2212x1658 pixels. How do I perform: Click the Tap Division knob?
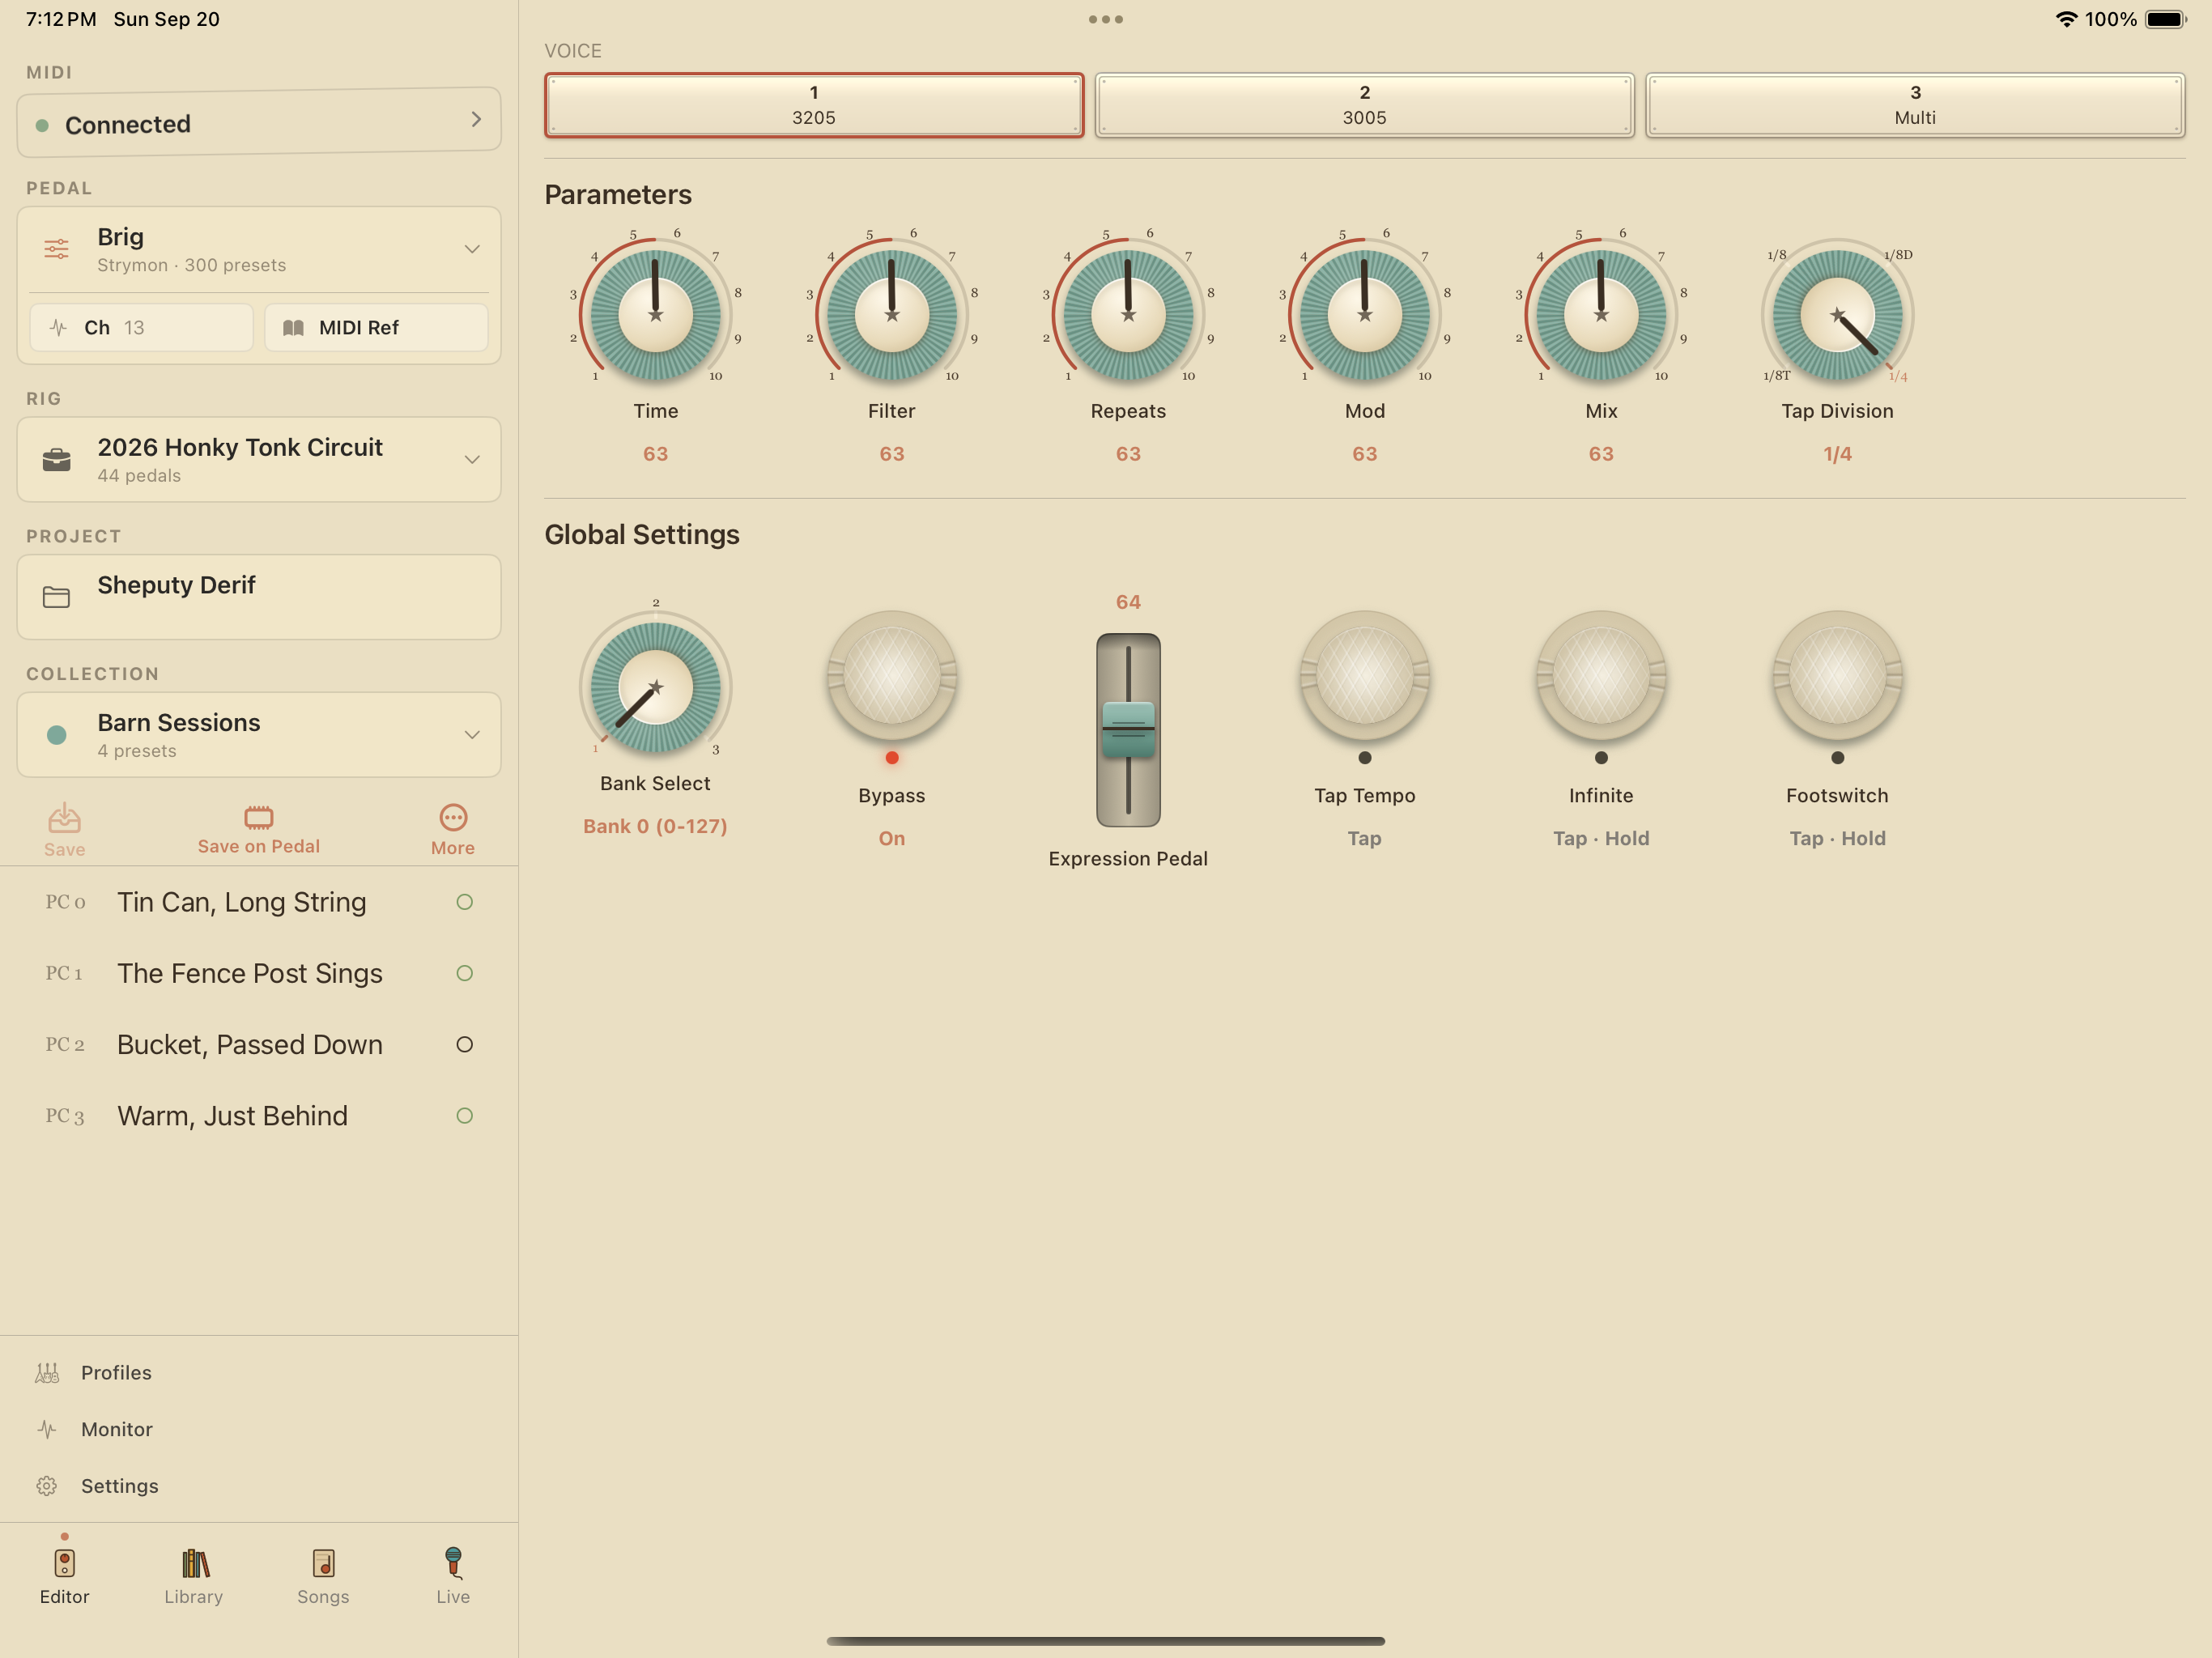point(1838,314)
